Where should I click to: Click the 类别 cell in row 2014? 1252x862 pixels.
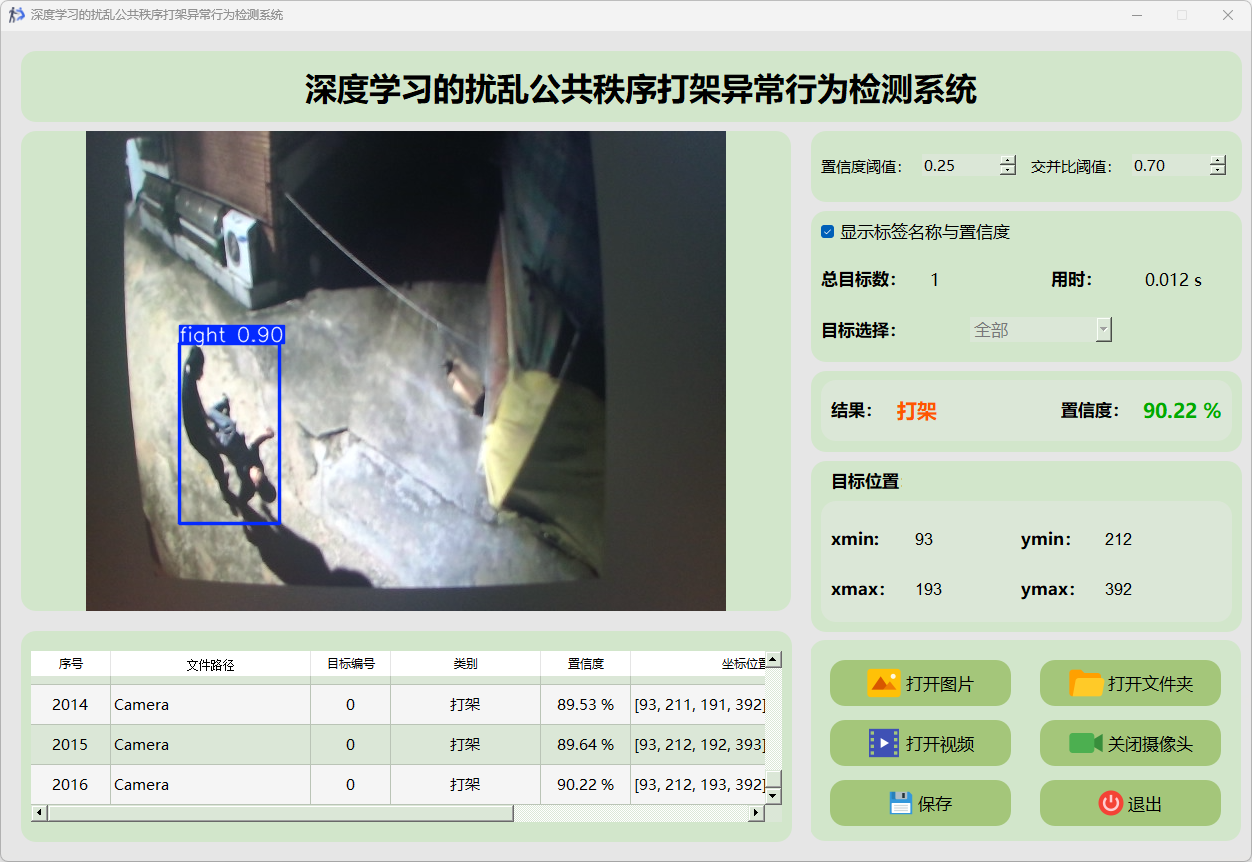coord(465,705)
